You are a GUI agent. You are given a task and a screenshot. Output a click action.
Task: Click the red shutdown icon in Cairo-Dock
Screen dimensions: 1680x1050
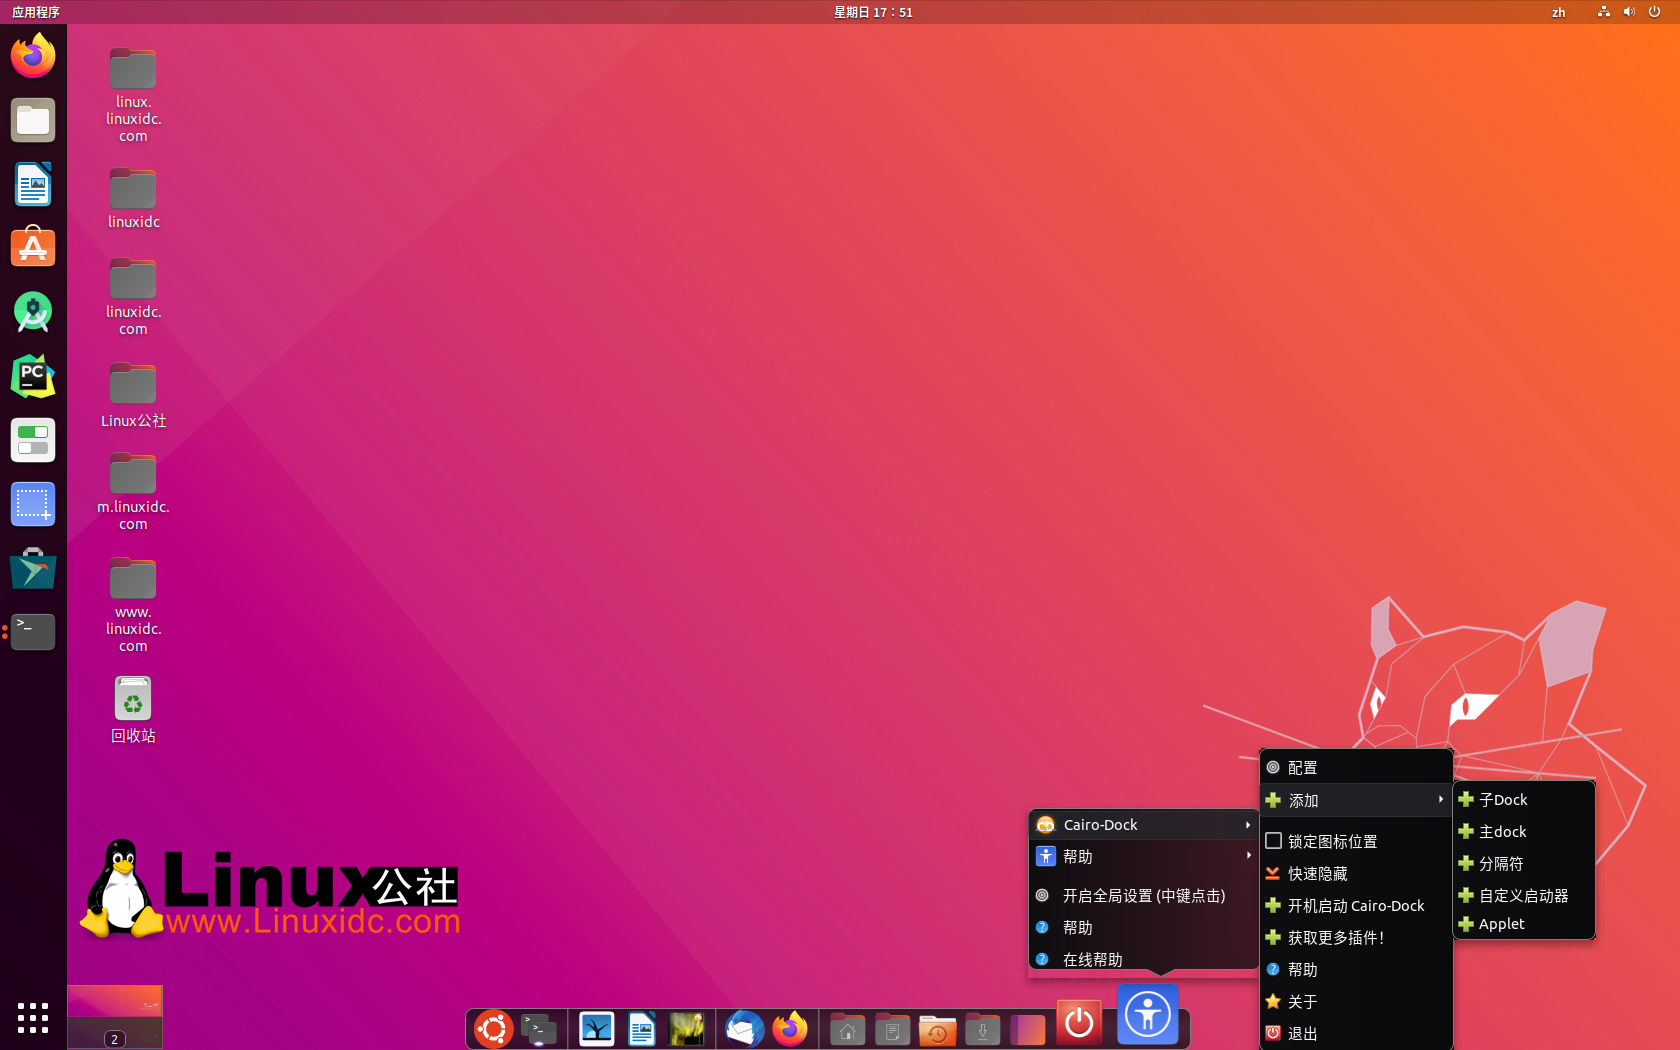[x=1078, y=1023]
